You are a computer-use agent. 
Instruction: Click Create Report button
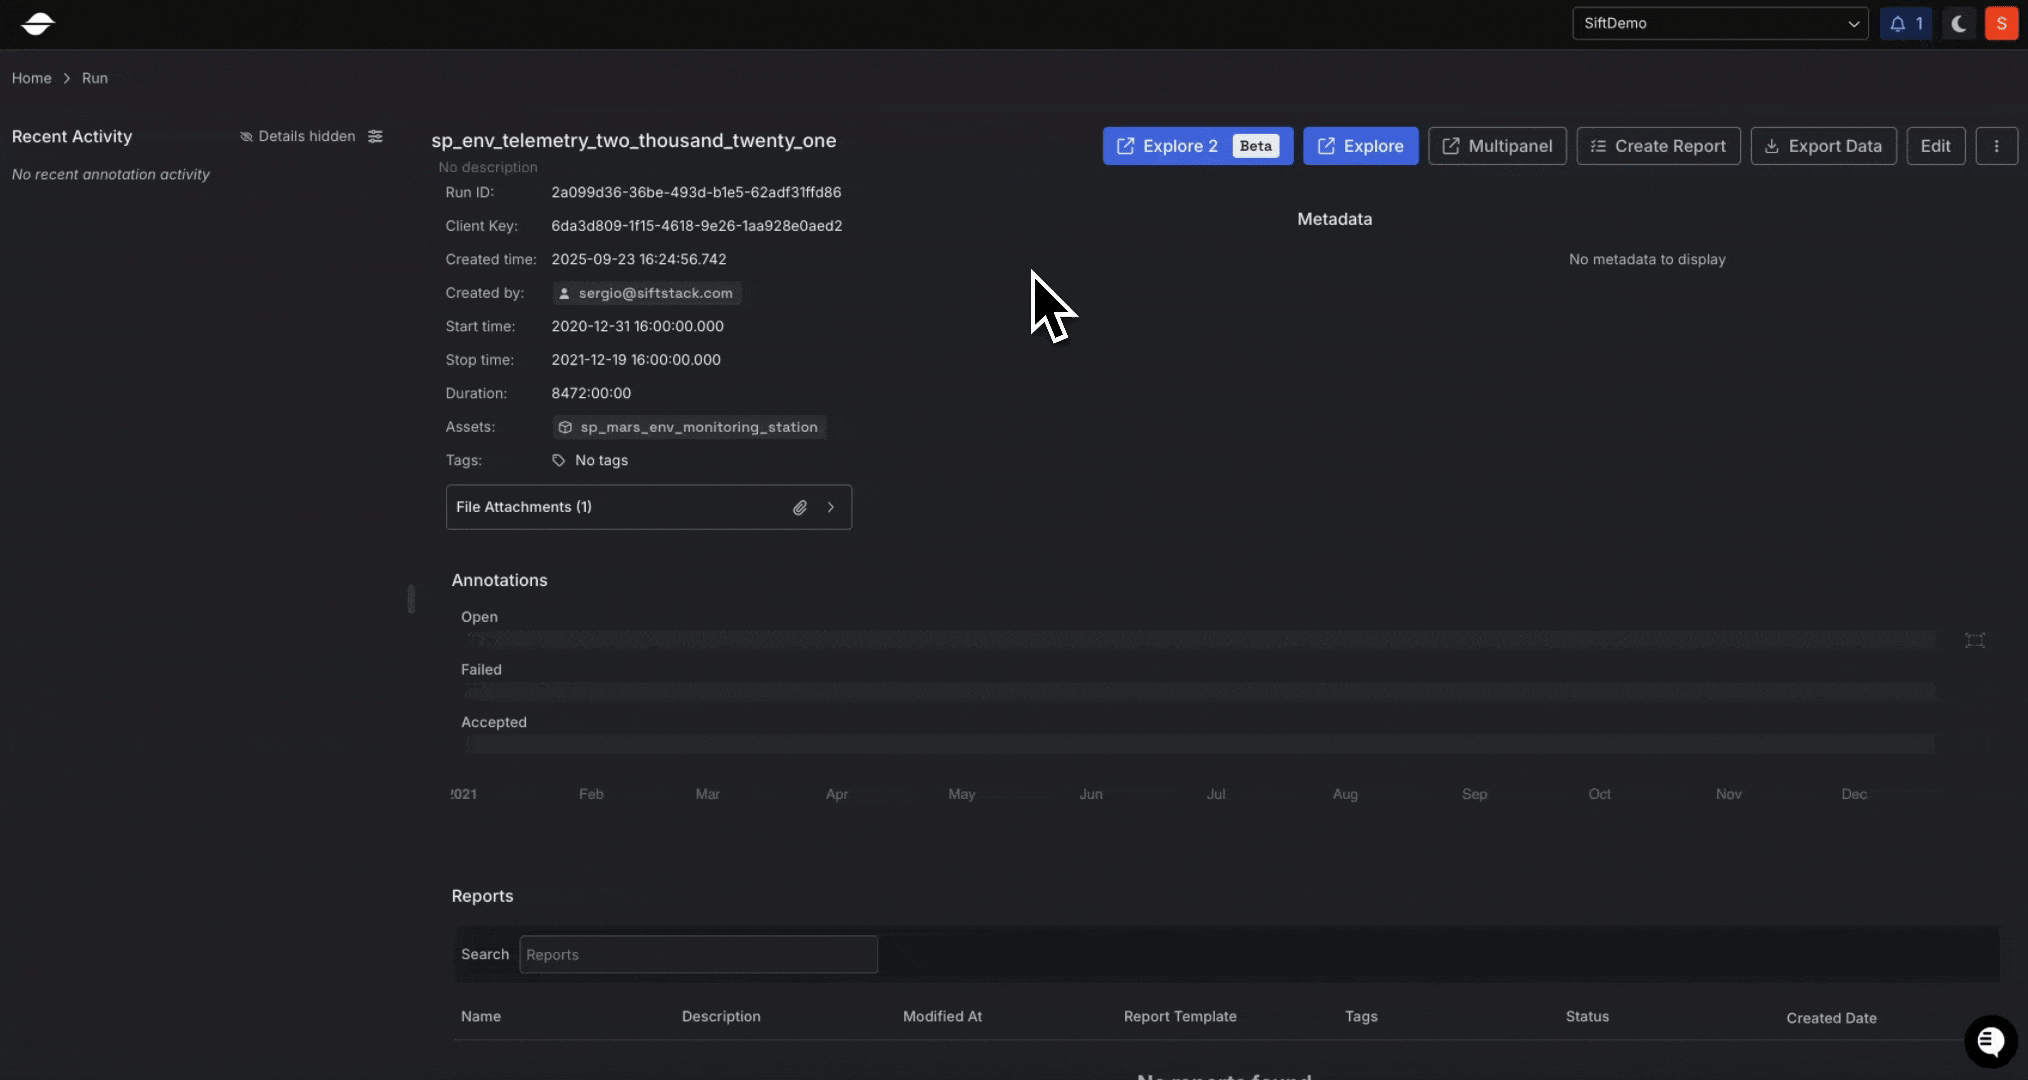[x=1657, y=146]
